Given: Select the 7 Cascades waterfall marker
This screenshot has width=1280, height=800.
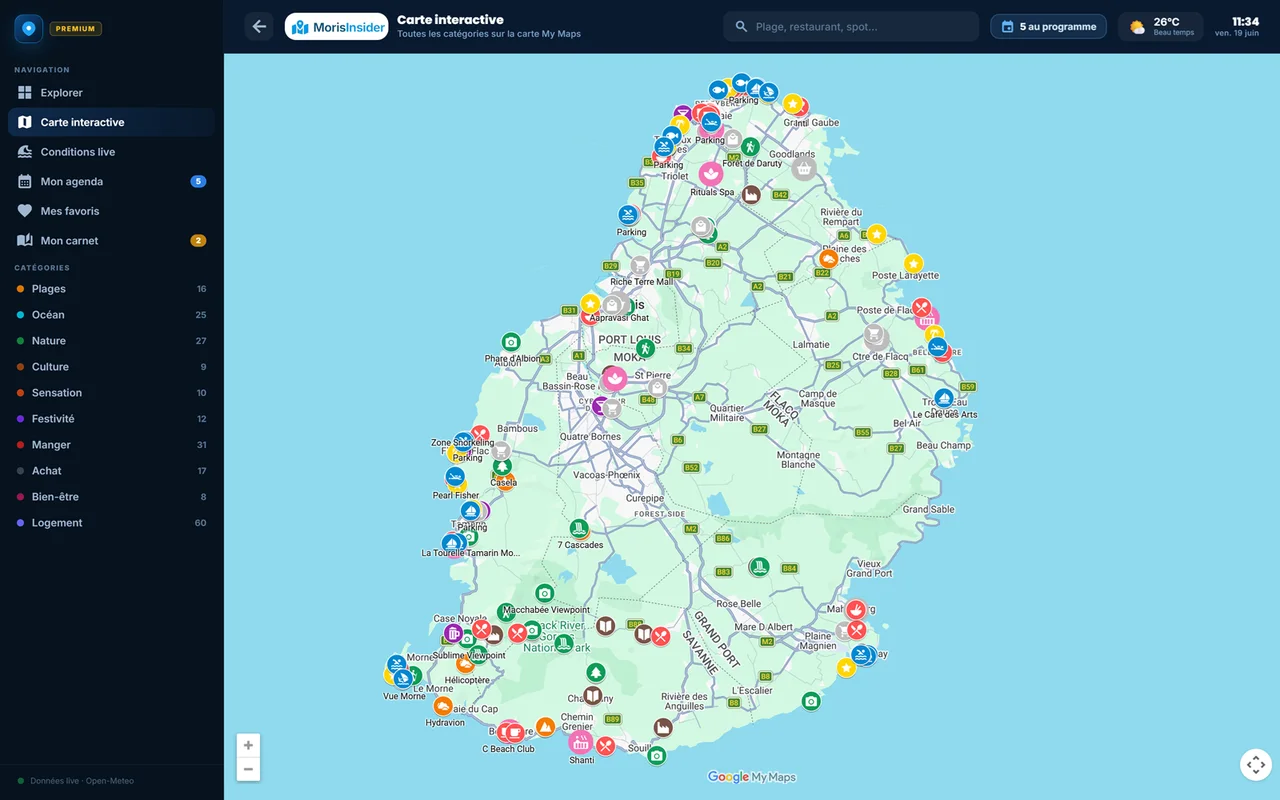Looking at the screenshot, I should click(578, 528).
